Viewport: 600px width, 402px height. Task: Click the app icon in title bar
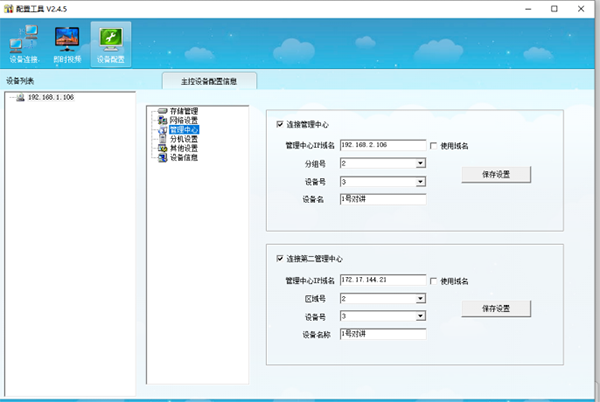point(8,8)
